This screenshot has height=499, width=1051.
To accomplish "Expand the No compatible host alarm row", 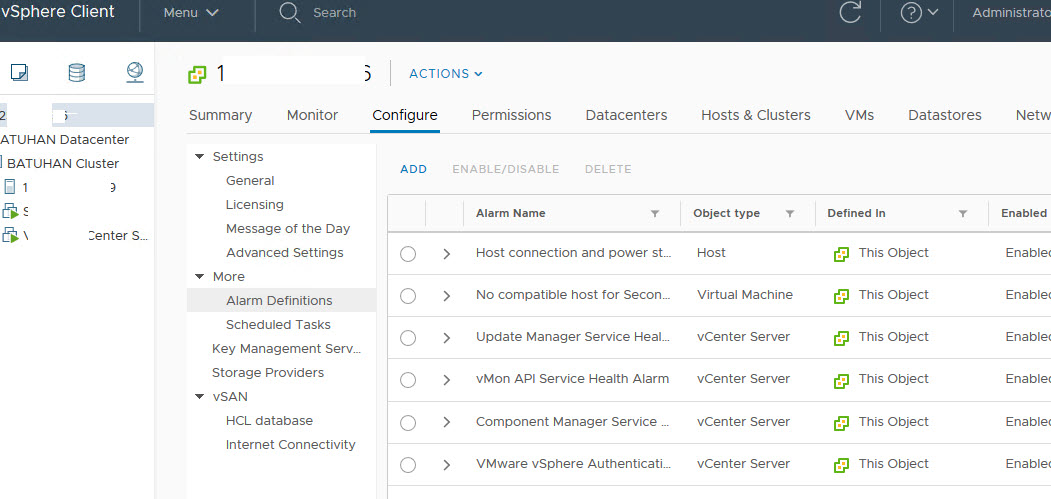I will (x=446, y=296).
